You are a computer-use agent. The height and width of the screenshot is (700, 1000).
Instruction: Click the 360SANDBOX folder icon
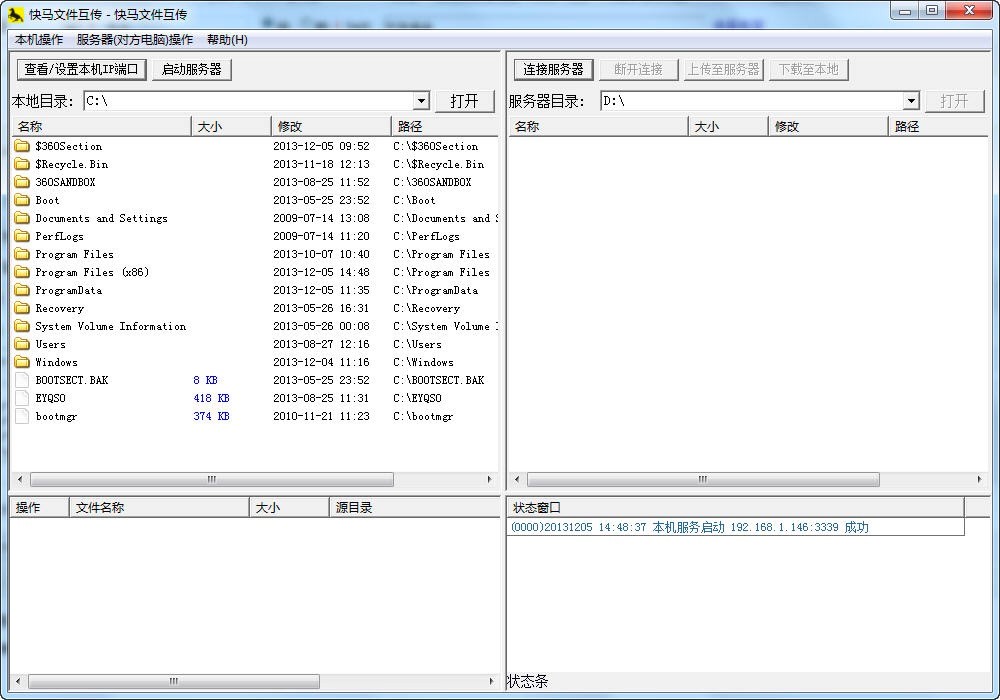22,182
